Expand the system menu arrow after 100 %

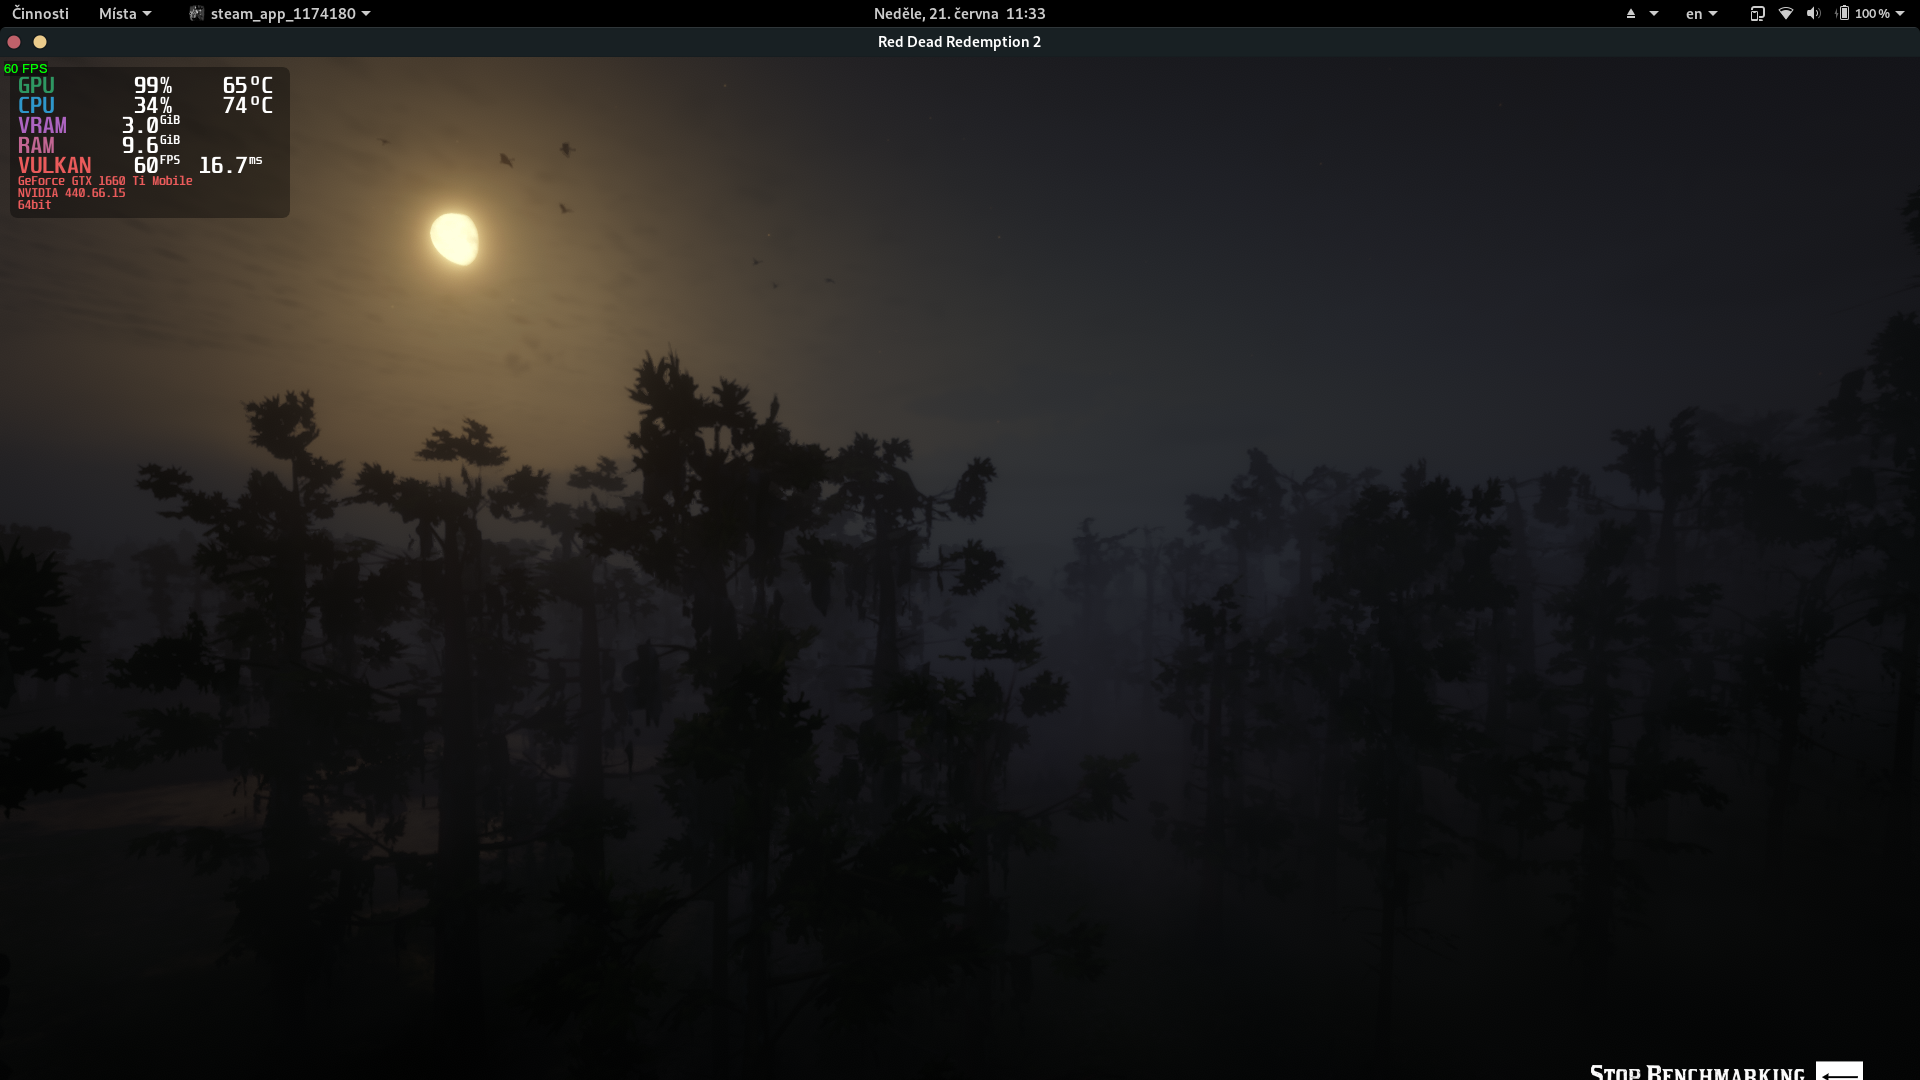pyautogui.click(x=1900, y=14)
